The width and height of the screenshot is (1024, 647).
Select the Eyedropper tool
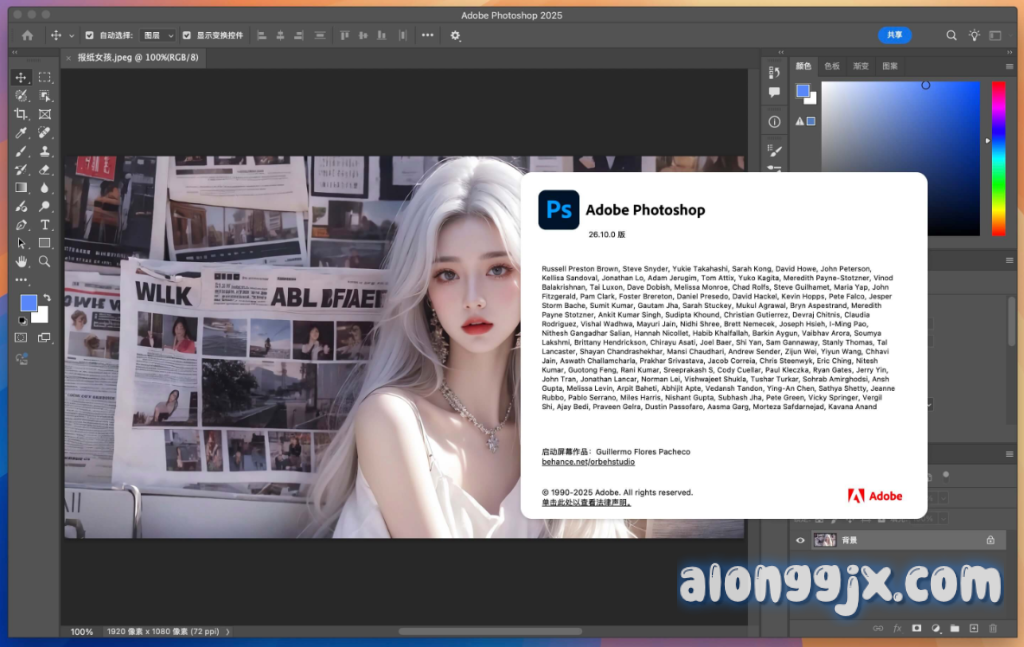(21, 133)
